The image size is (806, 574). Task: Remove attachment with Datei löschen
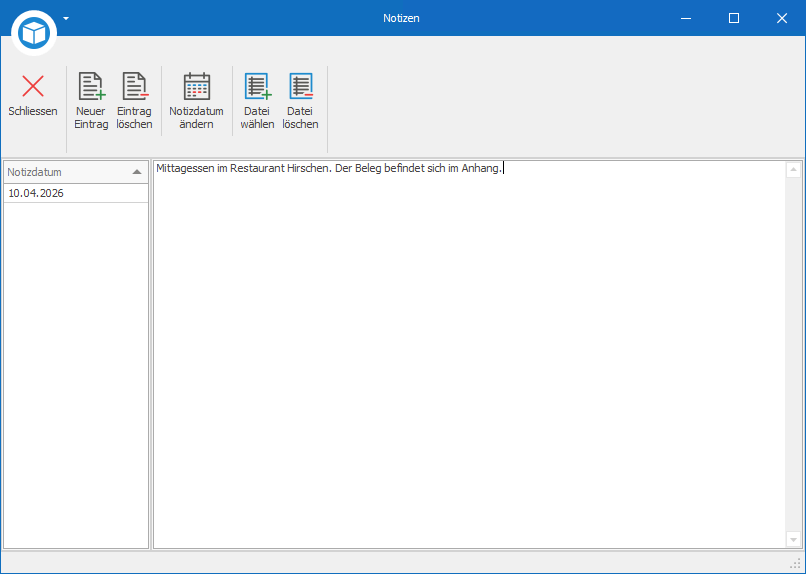tap(300, 100)
